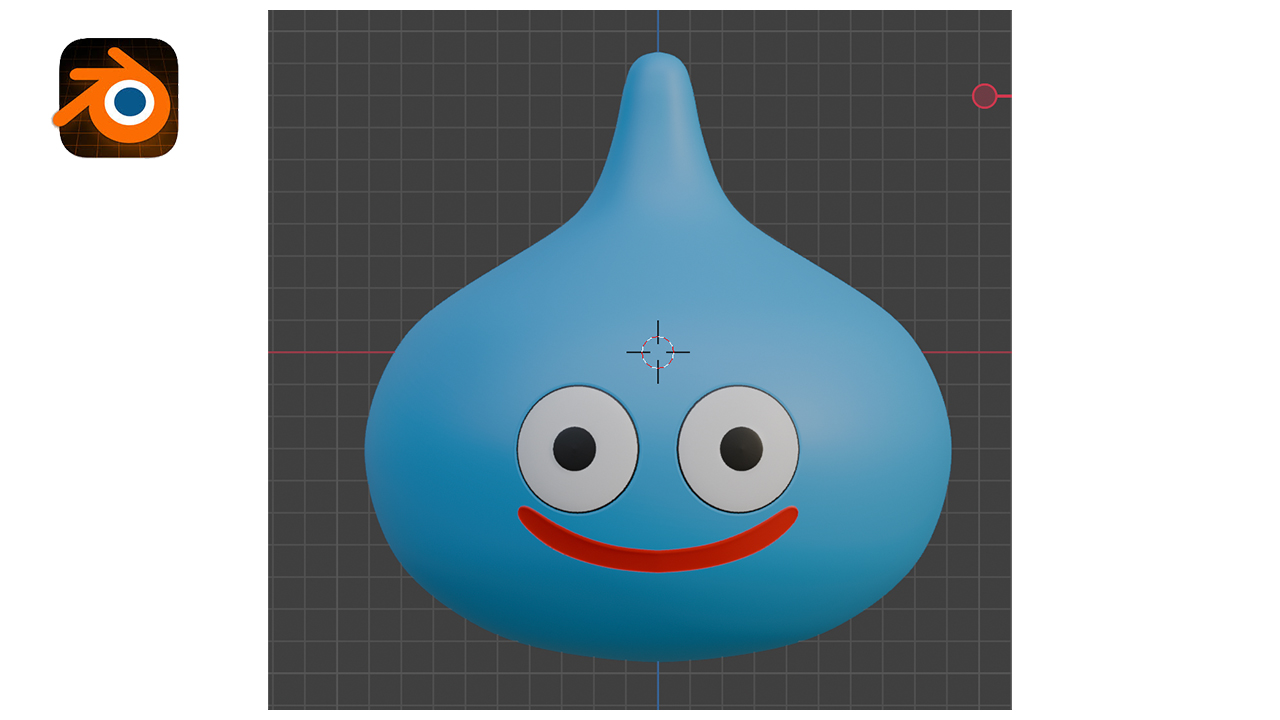The image size is (1280, 720).
Task: Click the pointed tip of the slime
Action: coord(658,62)
